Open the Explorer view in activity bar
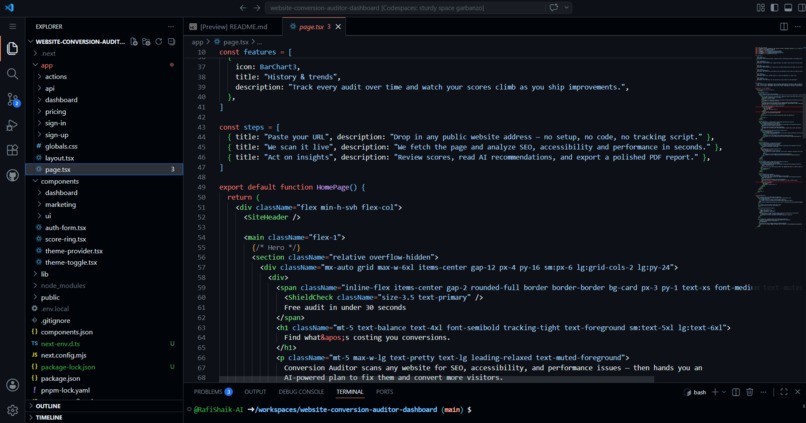 pyautogui.click(x=12, y=48)
